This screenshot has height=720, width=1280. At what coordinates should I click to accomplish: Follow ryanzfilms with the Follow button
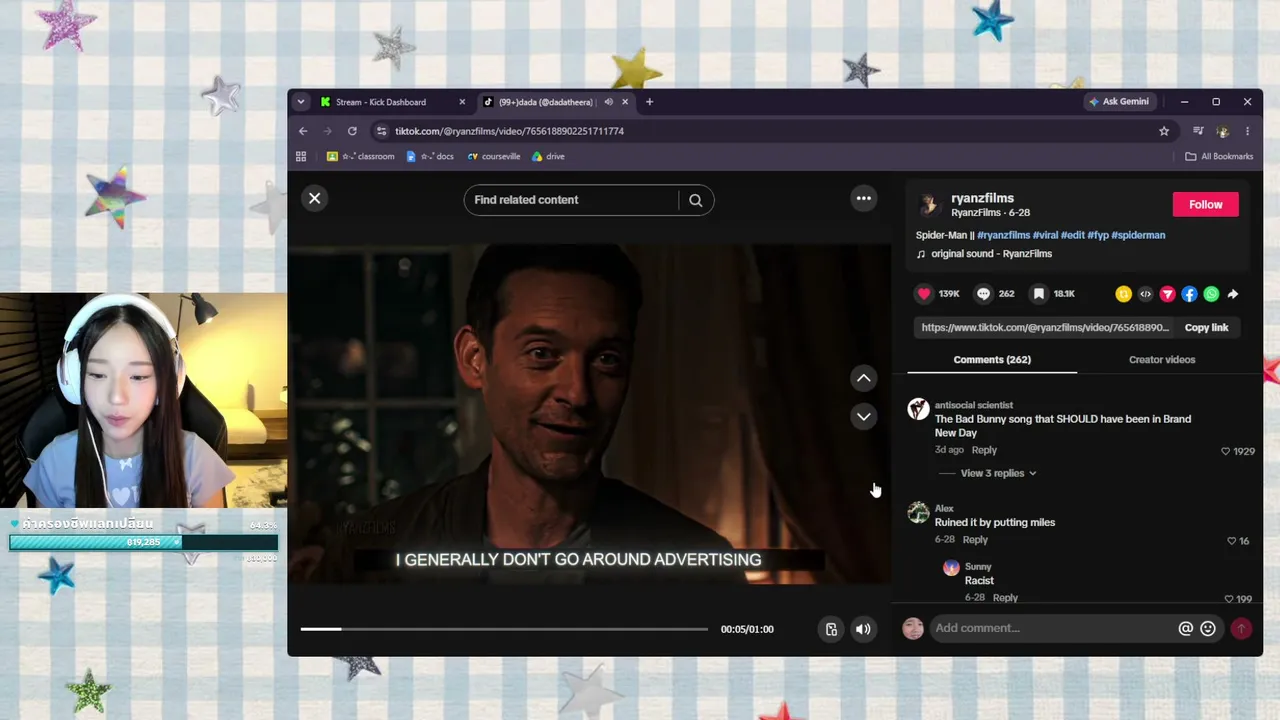click(1205, 204)
